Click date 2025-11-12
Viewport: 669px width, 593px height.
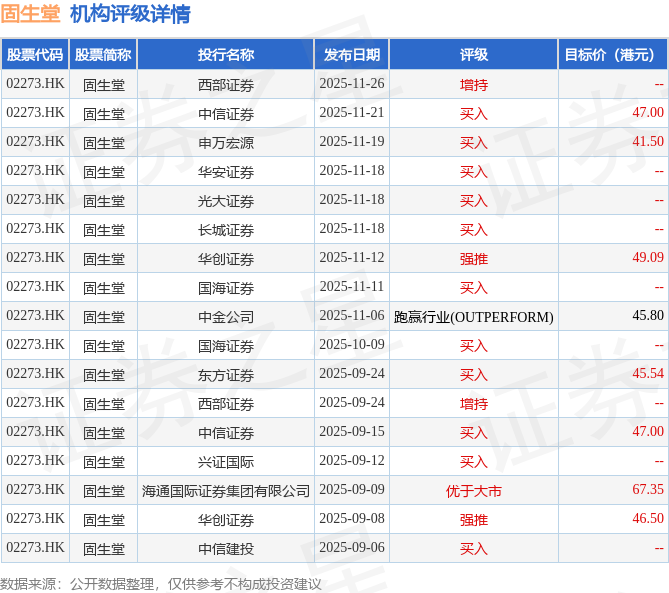coord(352,258)
